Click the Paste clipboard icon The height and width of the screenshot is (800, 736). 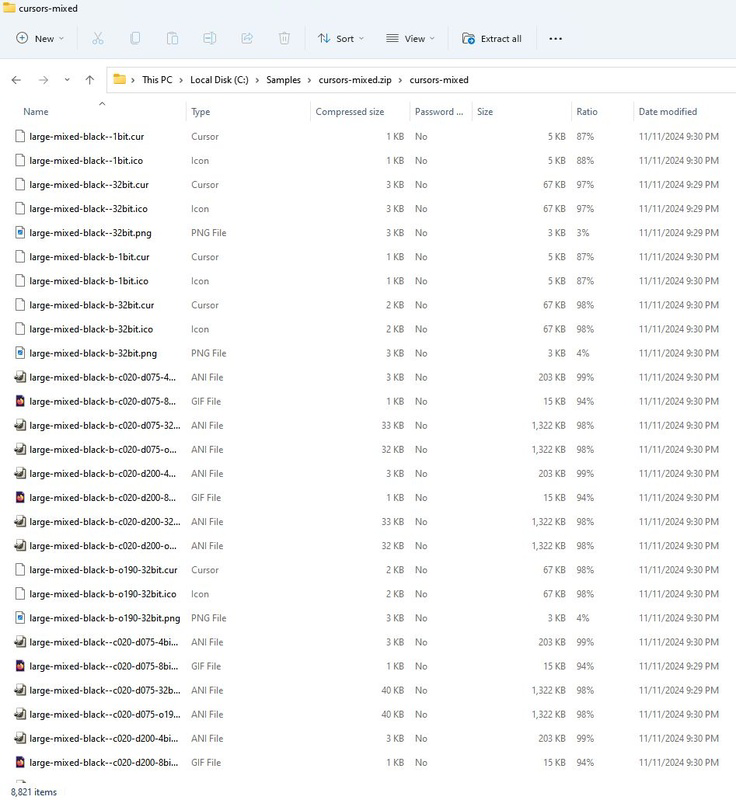[x=172, y=39]
